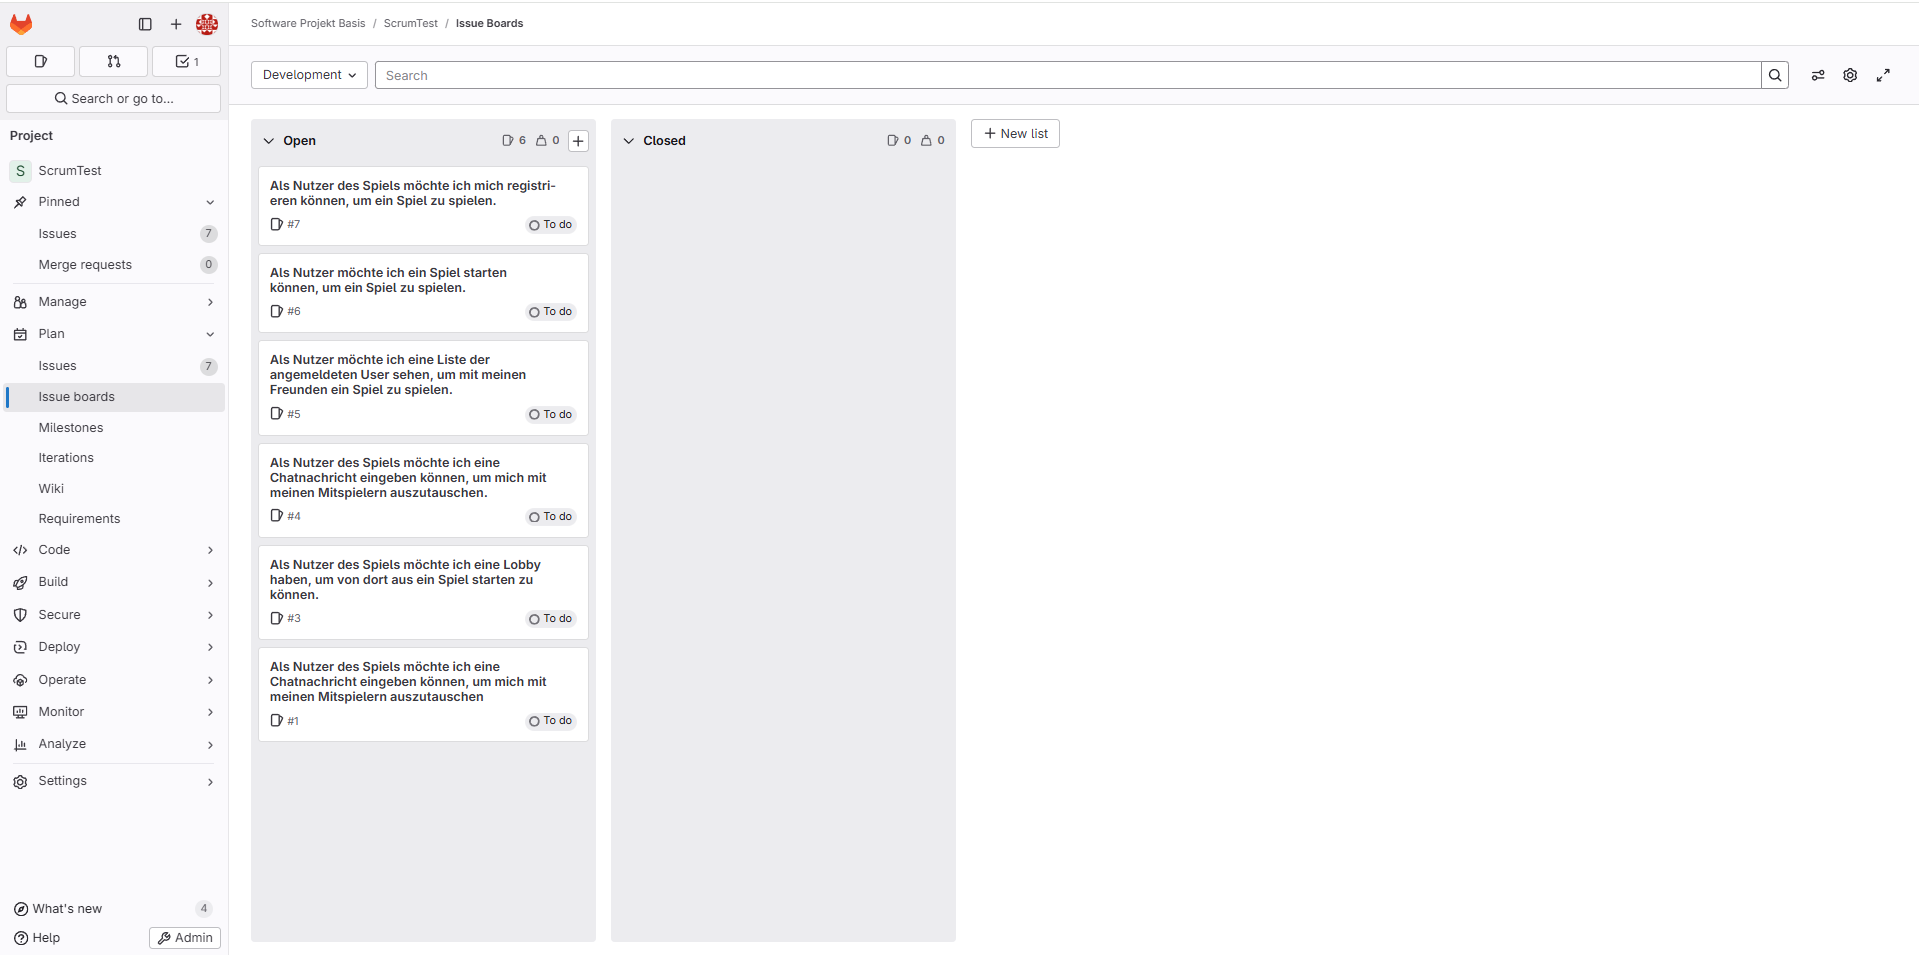Open assigned issues shortcut icon
The height and width of the screenshot is (955, 1919).
click(41, 62)
